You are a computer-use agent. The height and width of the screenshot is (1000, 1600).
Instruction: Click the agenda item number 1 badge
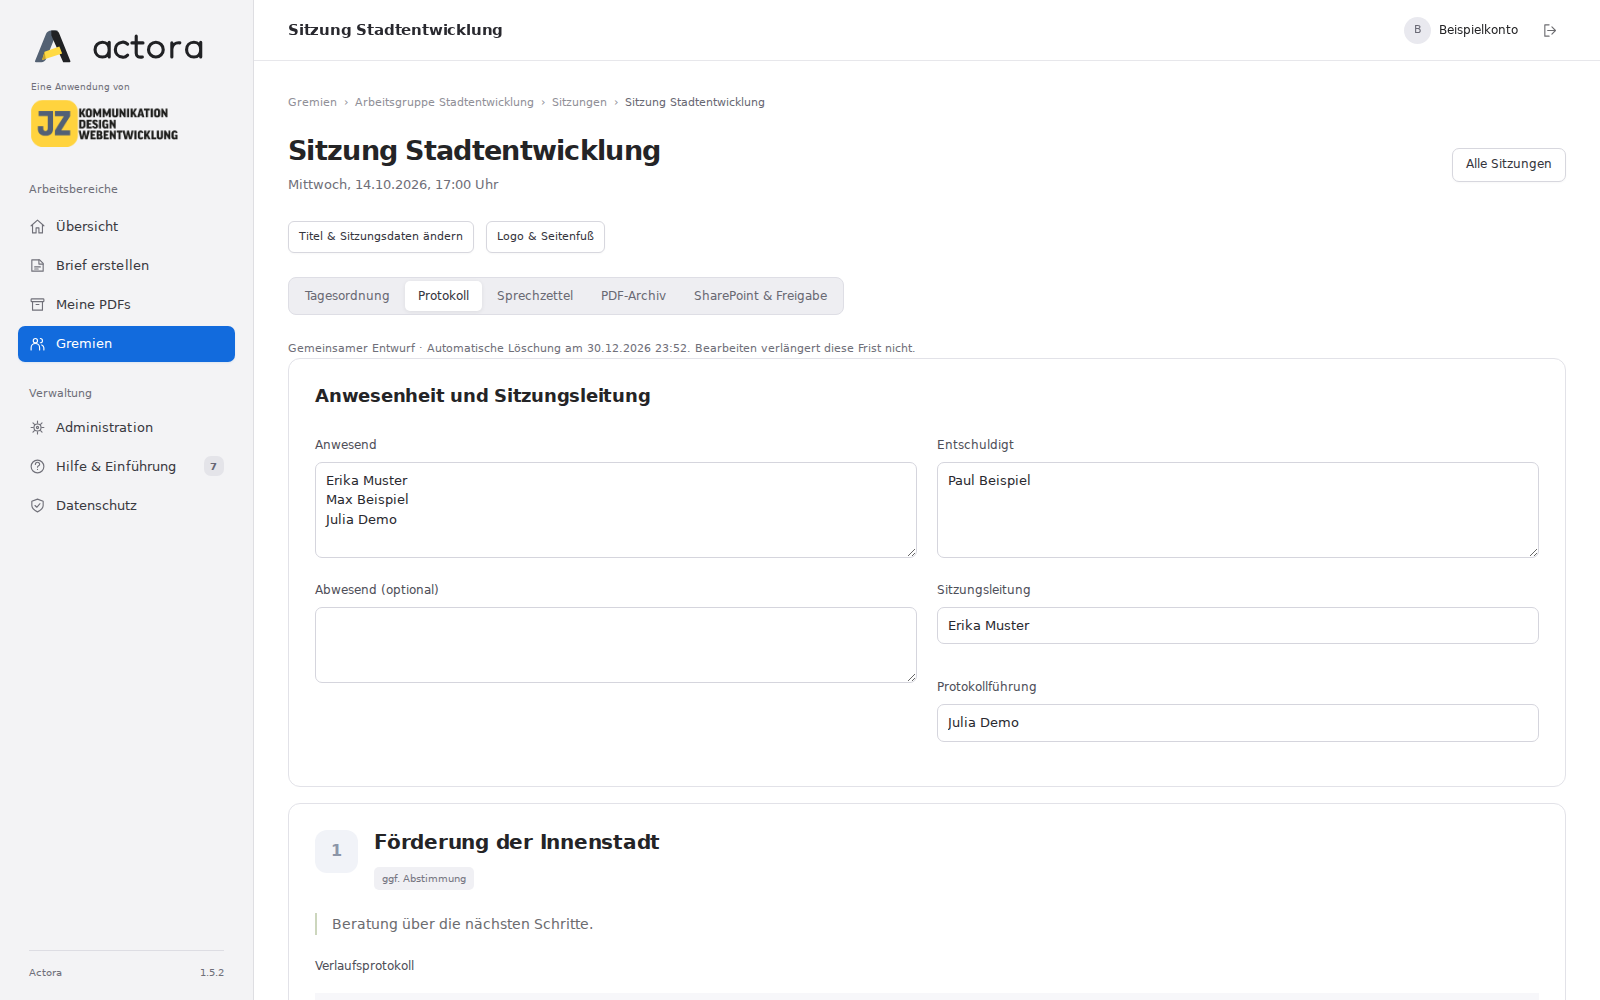click(336, 851)
